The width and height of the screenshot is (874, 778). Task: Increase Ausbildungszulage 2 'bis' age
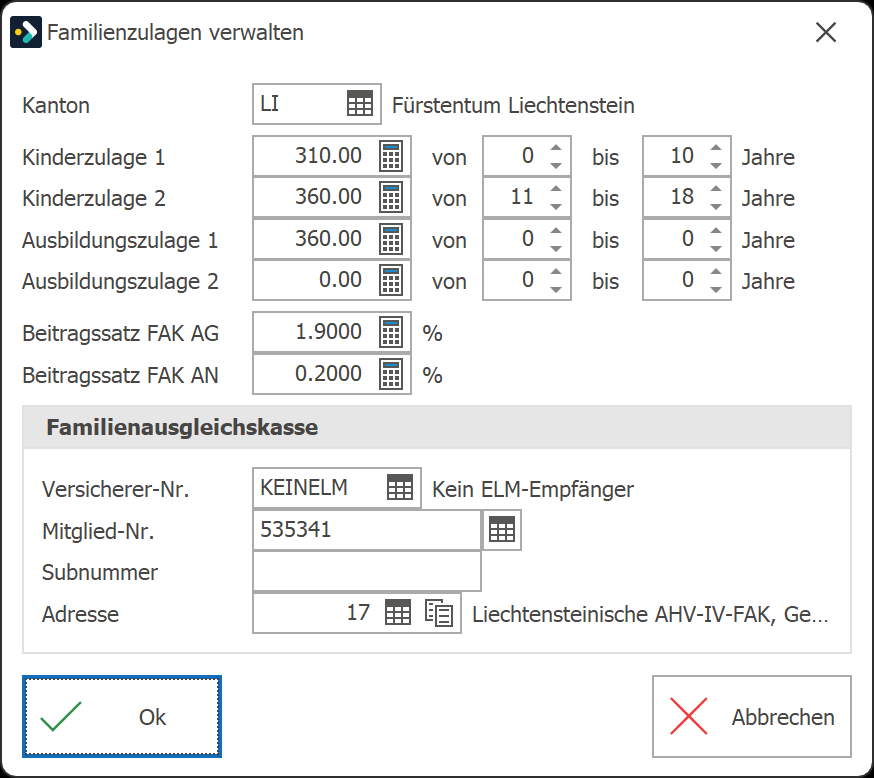[716, 272]
